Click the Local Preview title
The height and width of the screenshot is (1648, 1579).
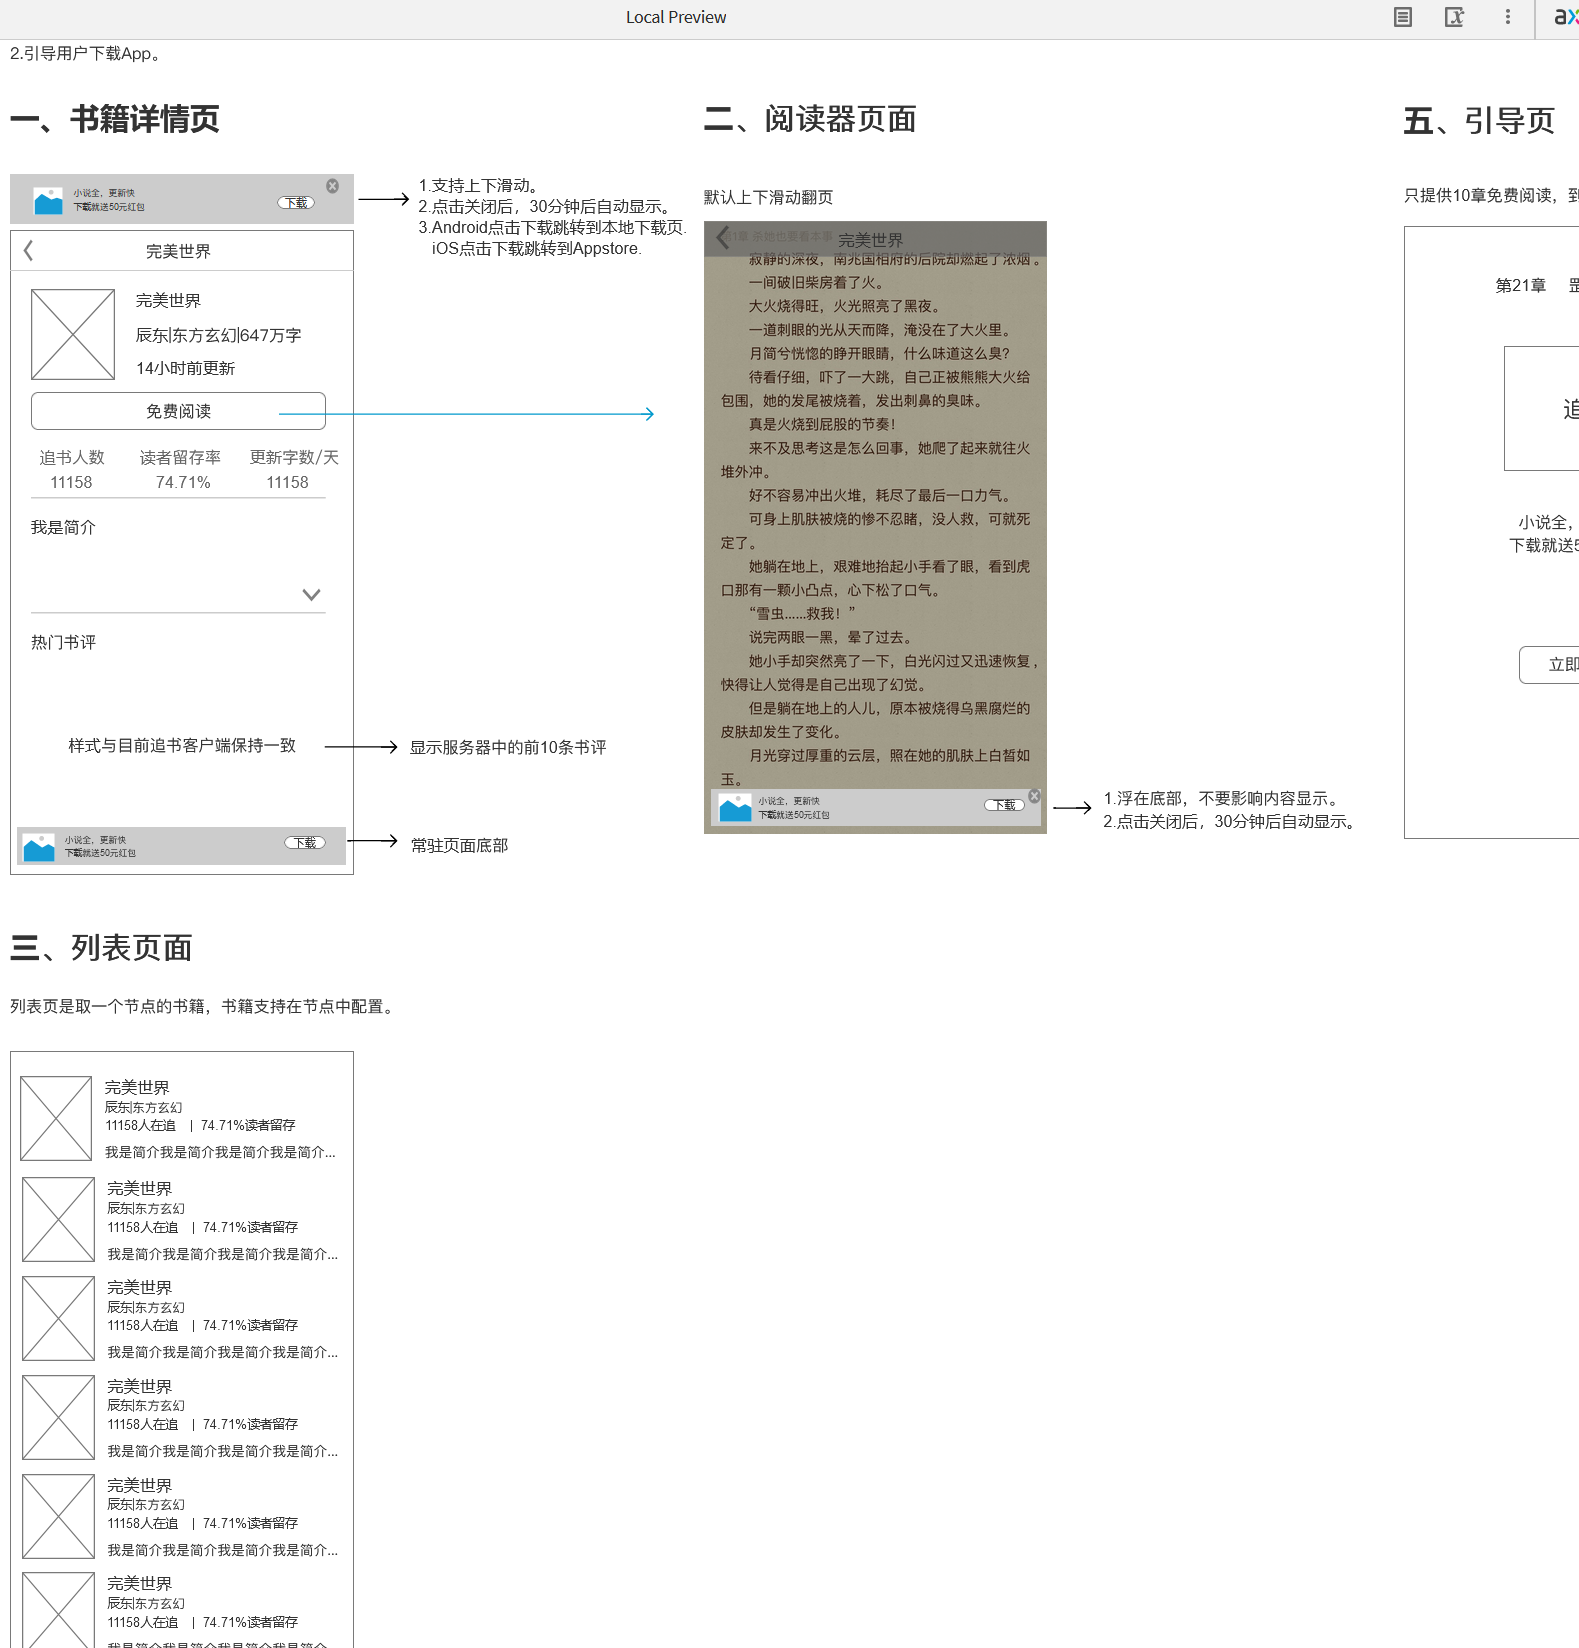tap(676, 17)
